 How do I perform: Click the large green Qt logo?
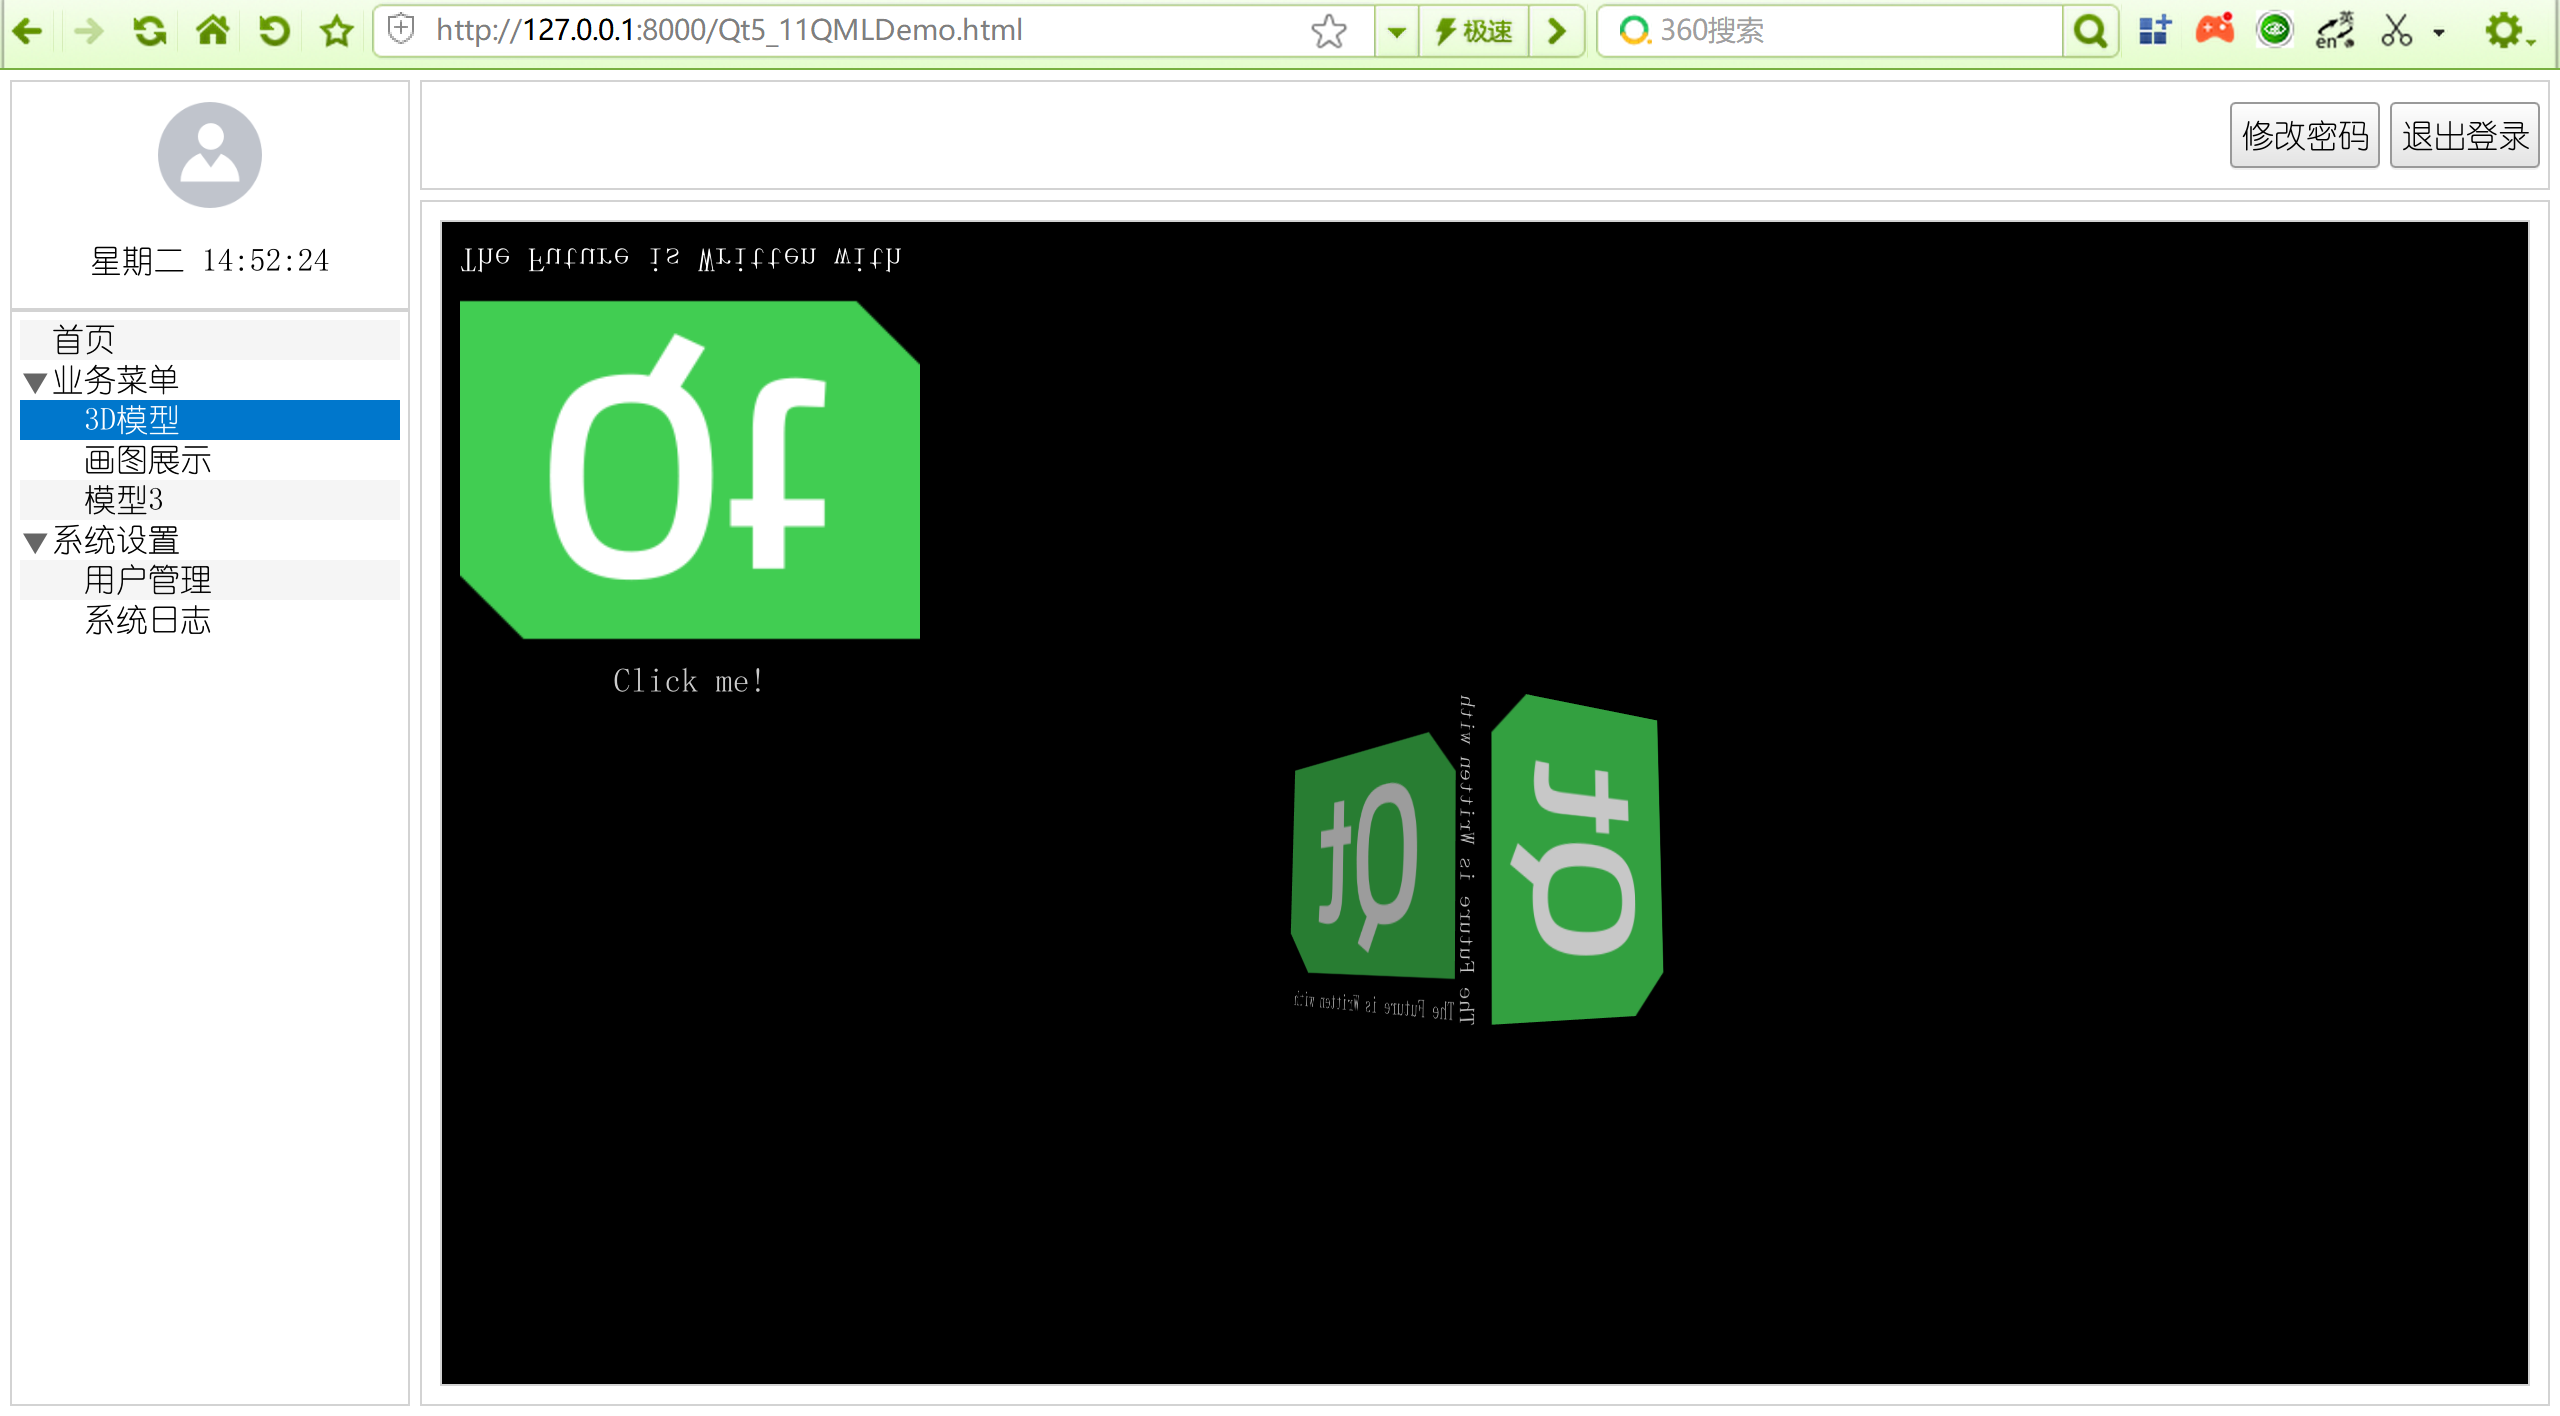point(689,470)
